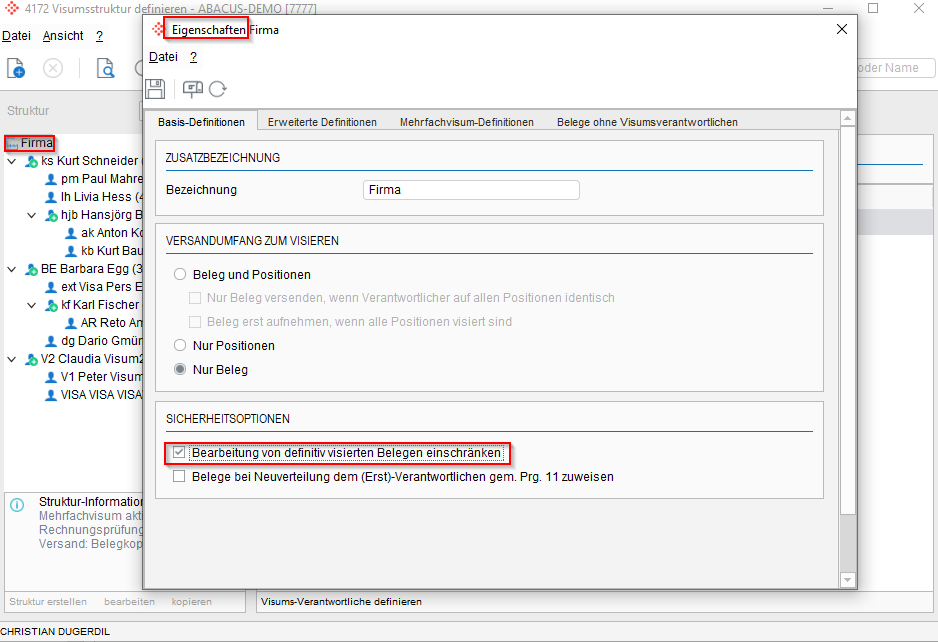Enable 'Belege bei Neuverteilung' checkbox
The image size is (938, 642).
179,477
